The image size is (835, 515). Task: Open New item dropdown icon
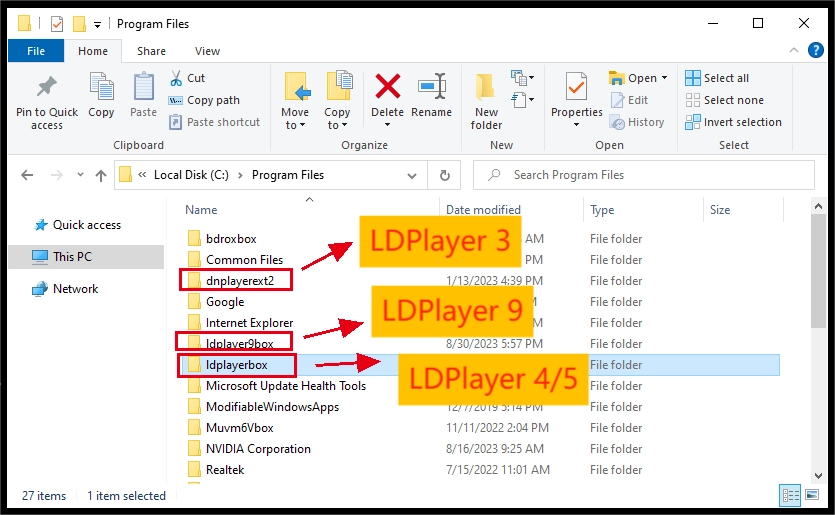coord(522,78)
